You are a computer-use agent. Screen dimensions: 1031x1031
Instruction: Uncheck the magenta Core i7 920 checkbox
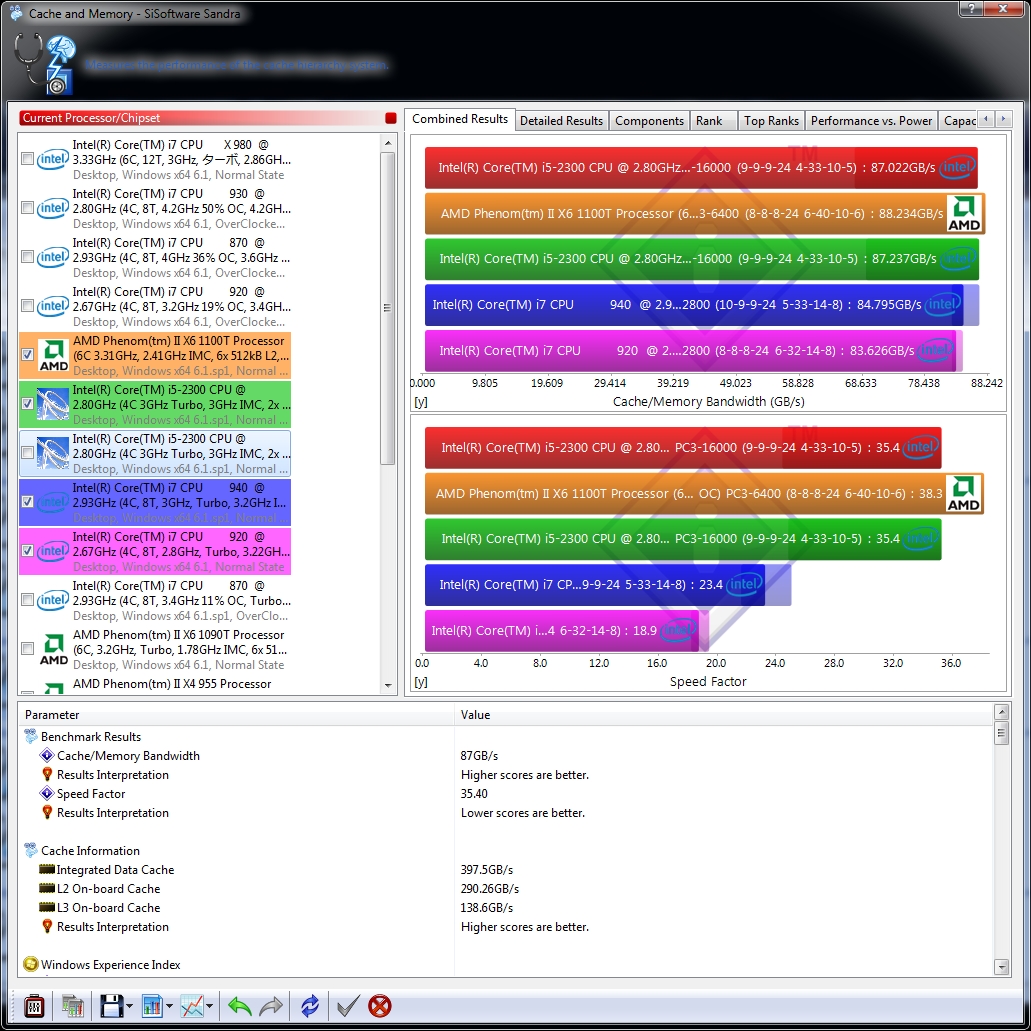[x=28, y=551]
